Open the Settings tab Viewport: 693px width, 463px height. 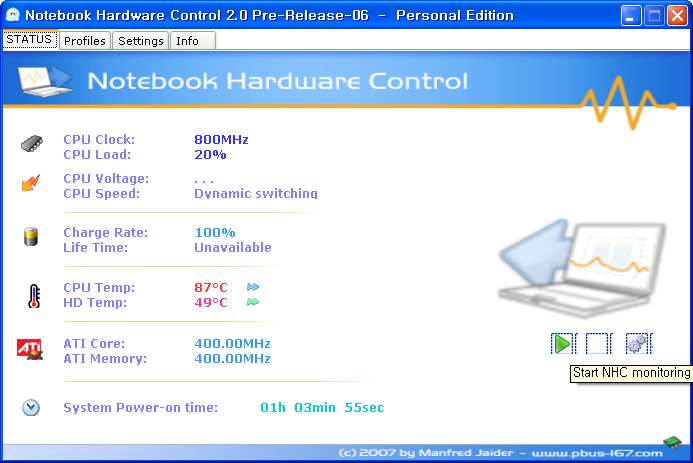pyautogui.click(x=141, y=41)
